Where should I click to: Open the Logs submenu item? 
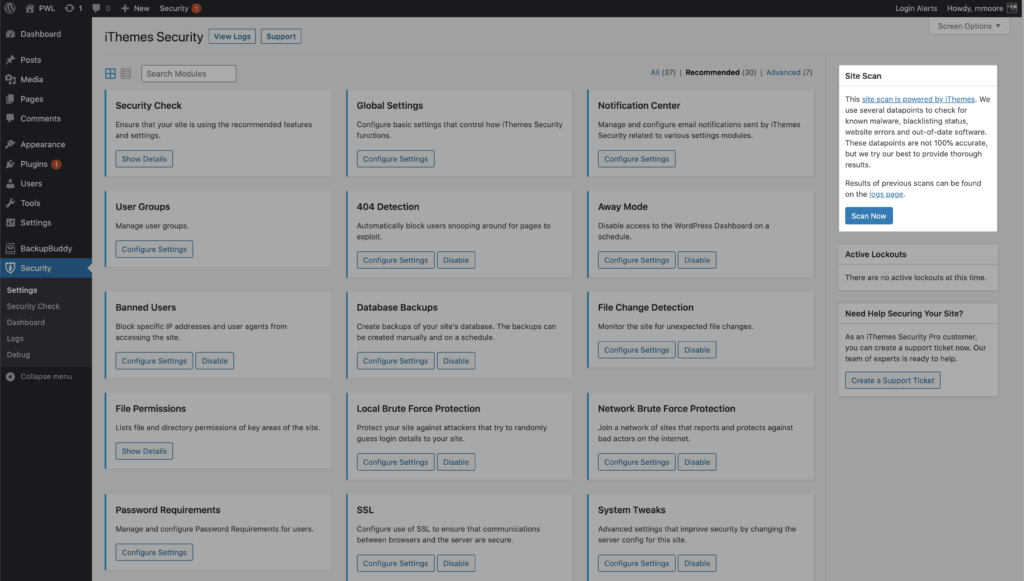pos(15,339)
